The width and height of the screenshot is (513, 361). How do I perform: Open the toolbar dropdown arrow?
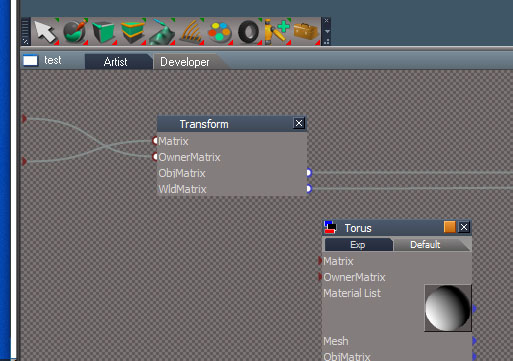tap(327, 31)
